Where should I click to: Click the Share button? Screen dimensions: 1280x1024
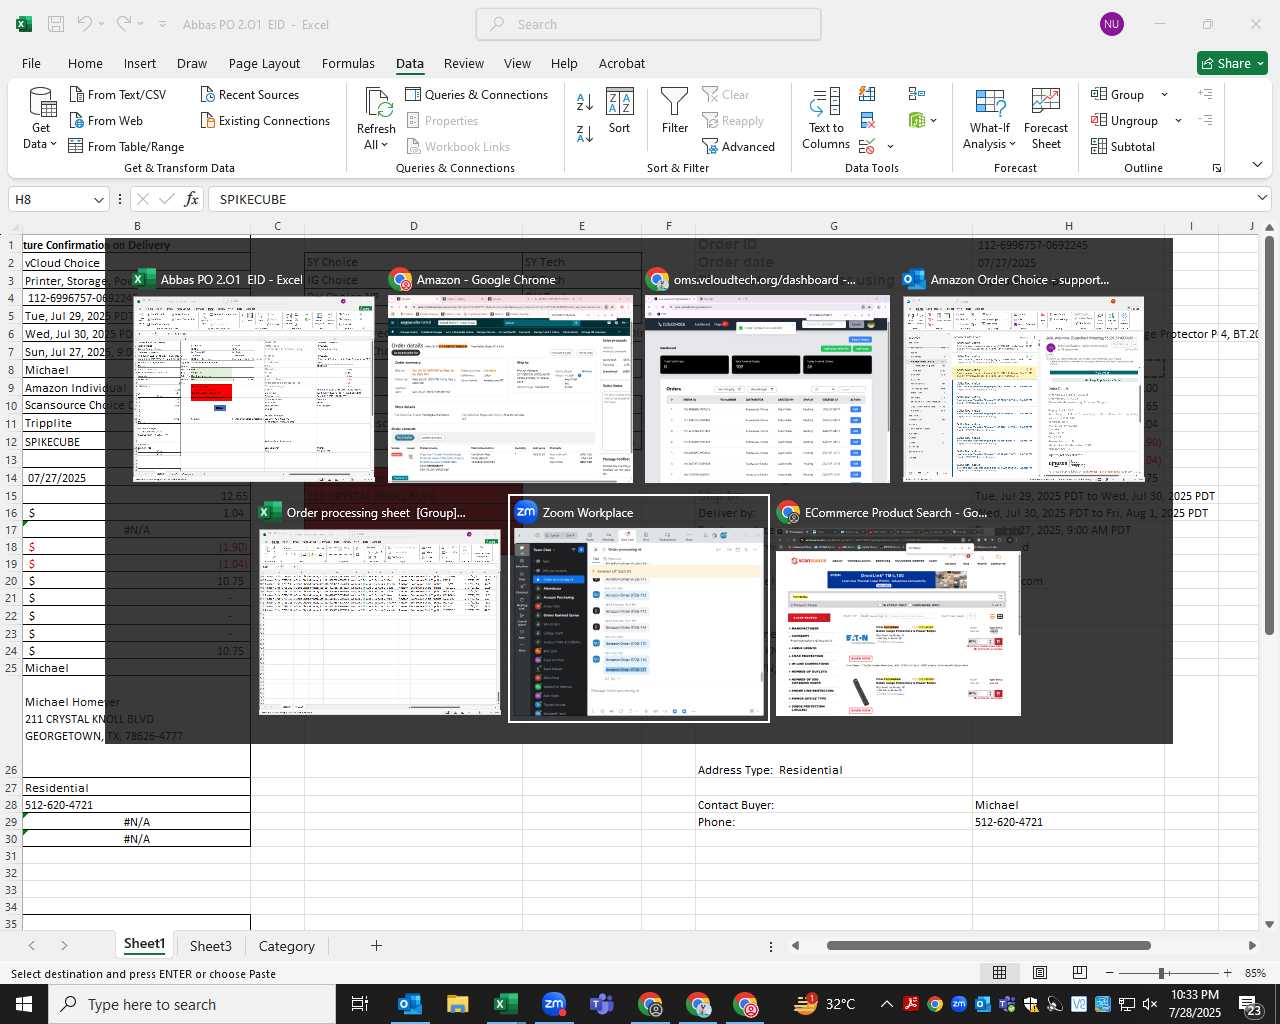point(1232,63)
